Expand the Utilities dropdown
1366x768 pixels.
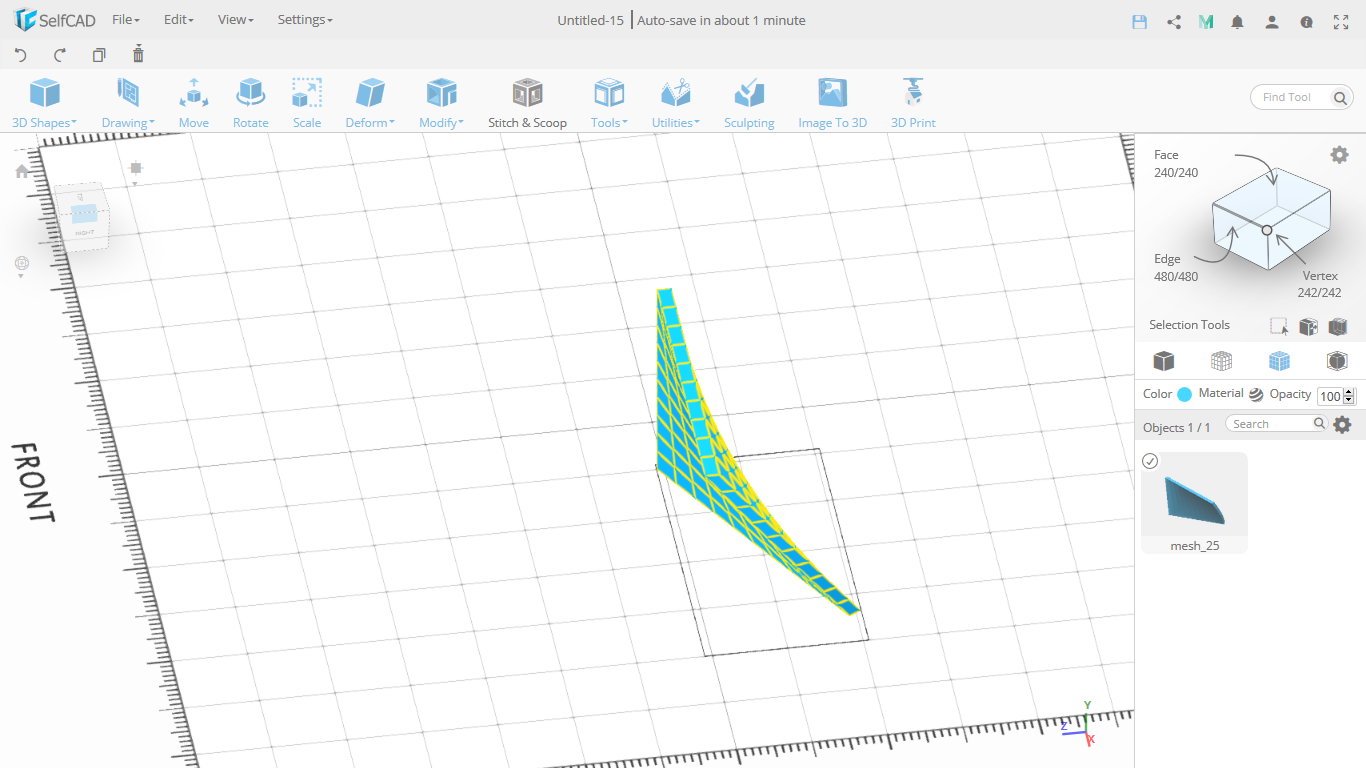[676, 104]
